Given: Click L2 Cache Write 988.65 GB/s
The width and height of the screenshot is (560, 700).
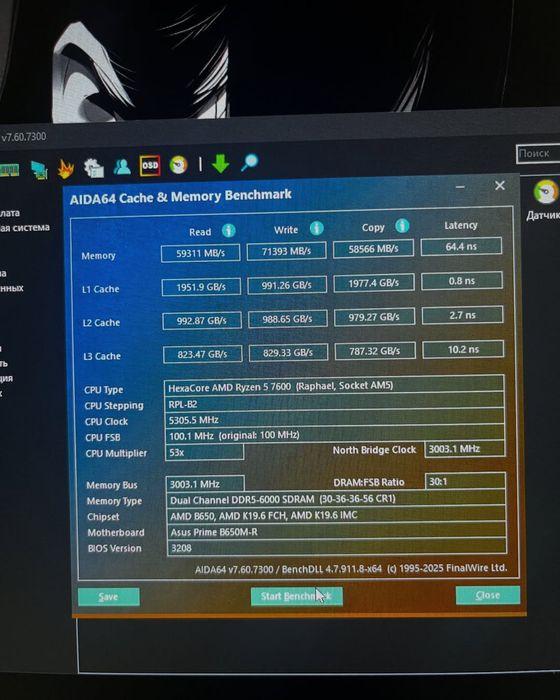Looking at the screenshot, I should (x=288, y=319).
